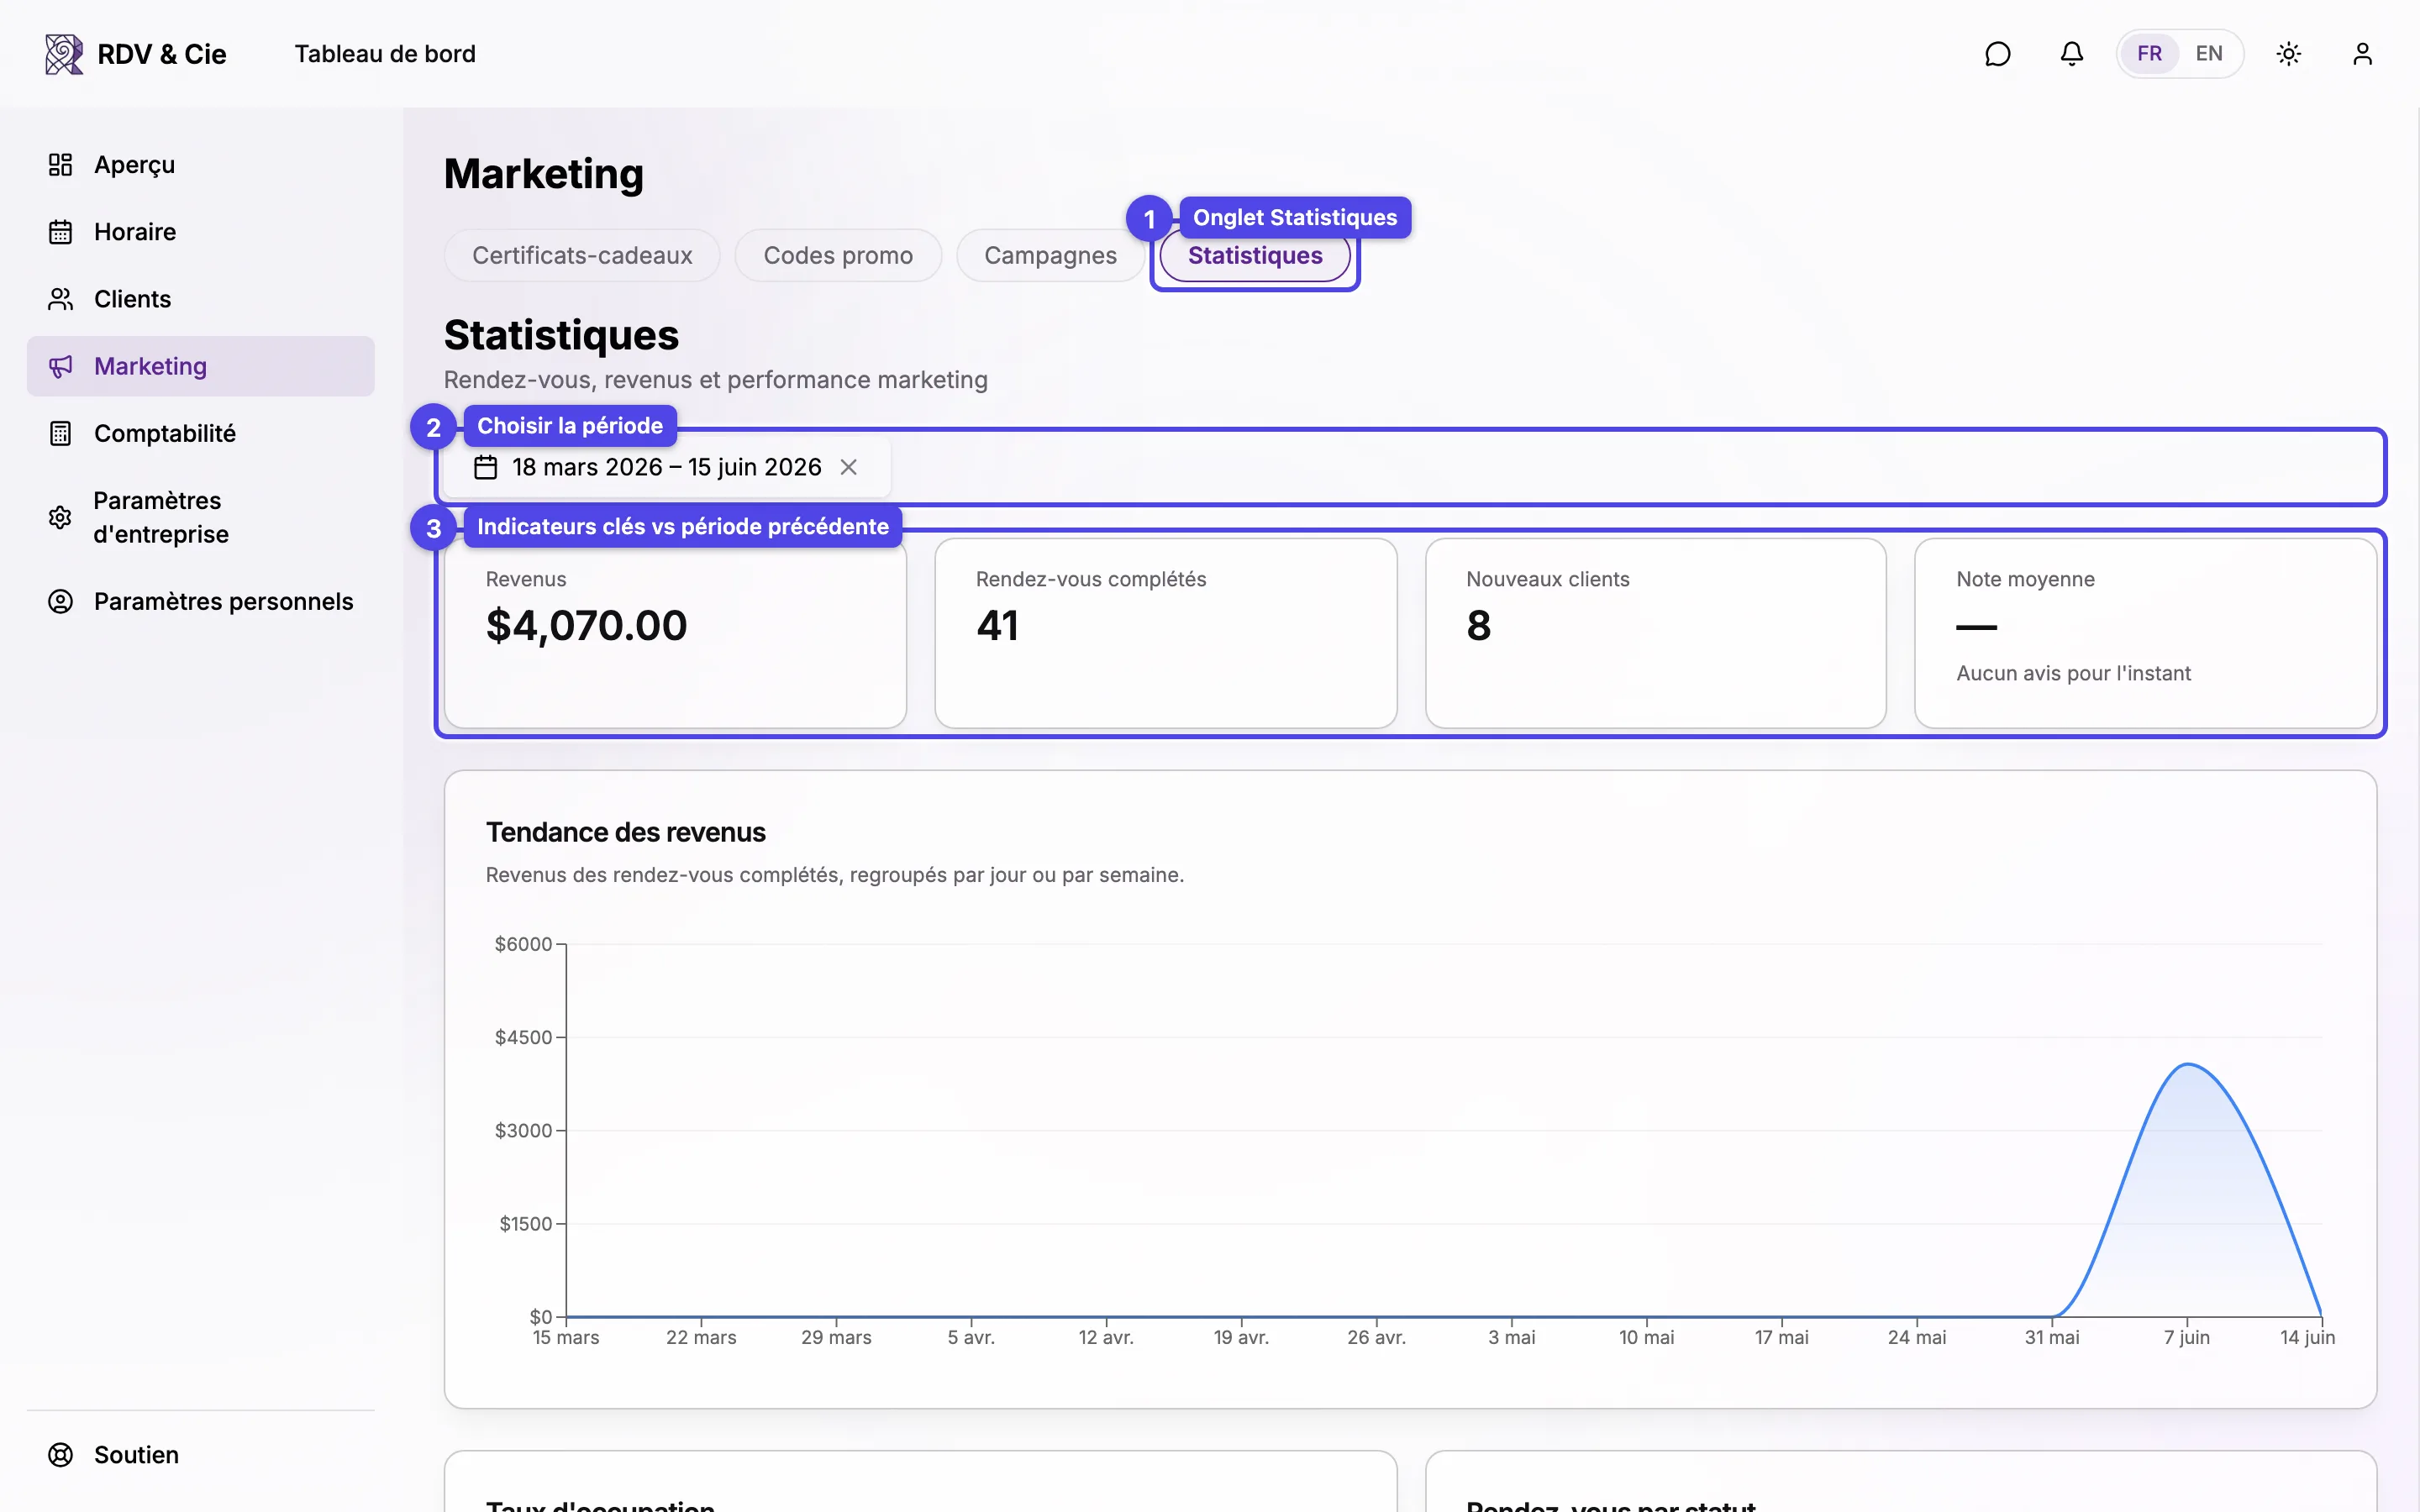The width and height of the screenshot is (2420, 1512).
Task: Clear the selected date range
Action: (848, 467)
